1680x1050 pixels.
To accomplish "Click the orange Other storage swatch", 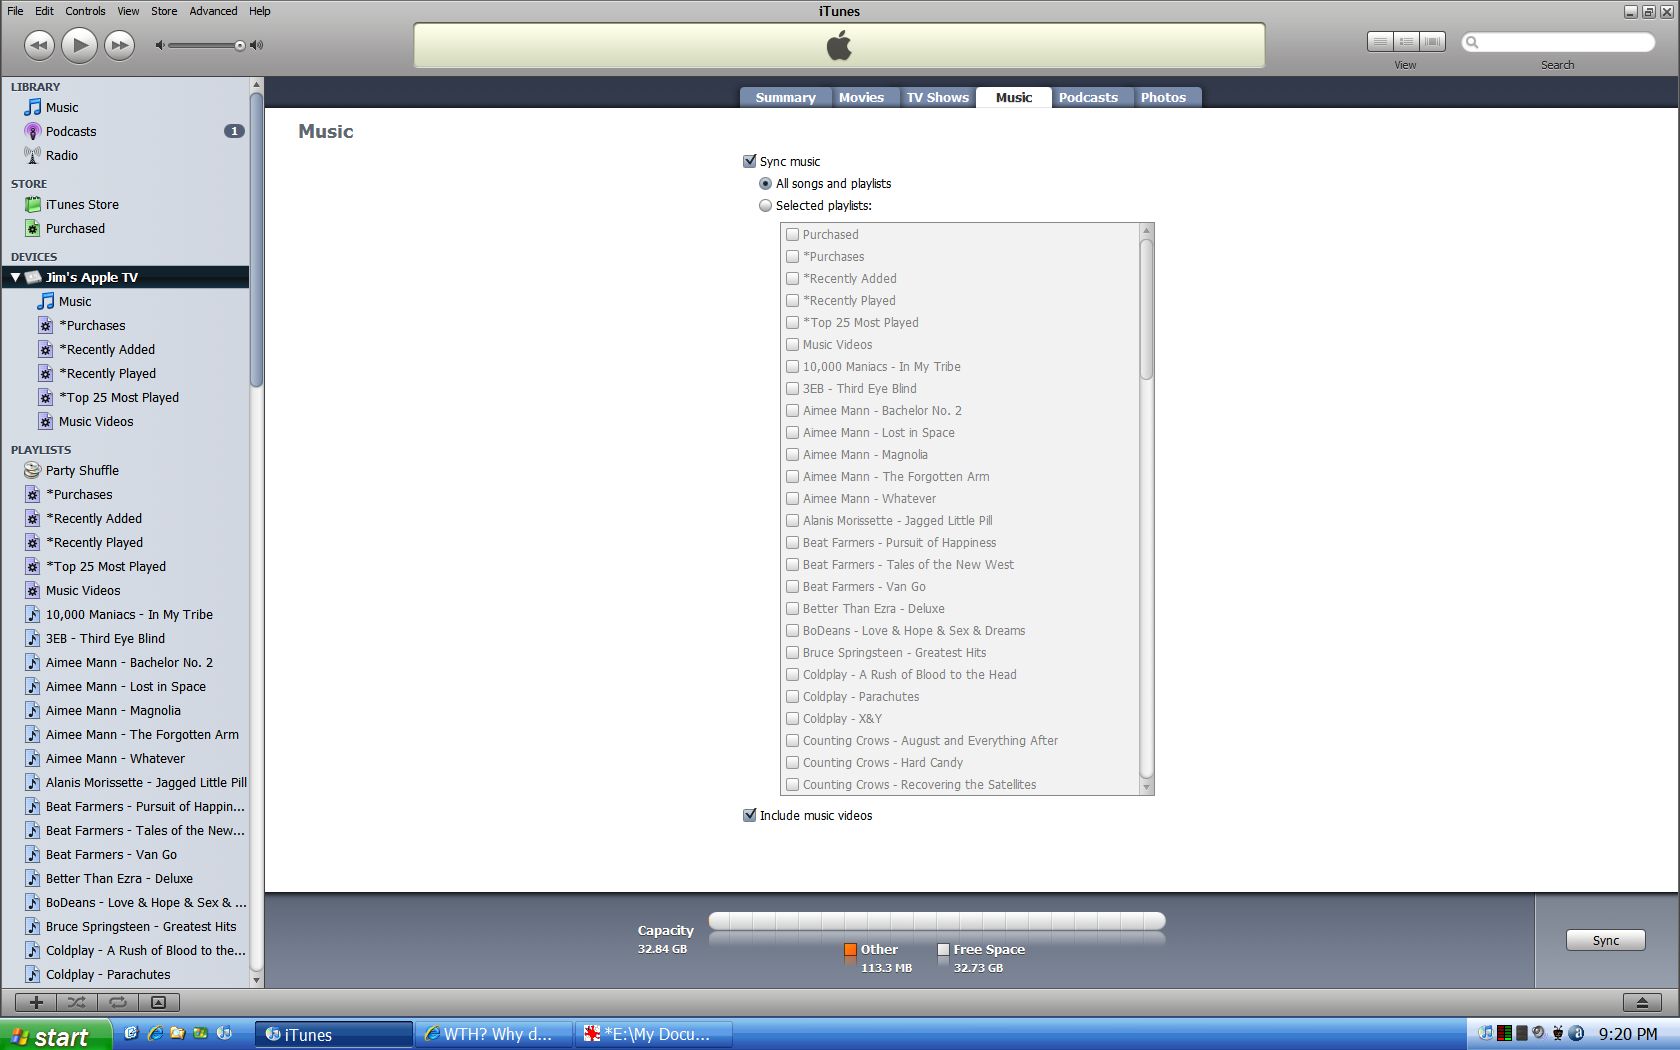I will click(850, 950).
